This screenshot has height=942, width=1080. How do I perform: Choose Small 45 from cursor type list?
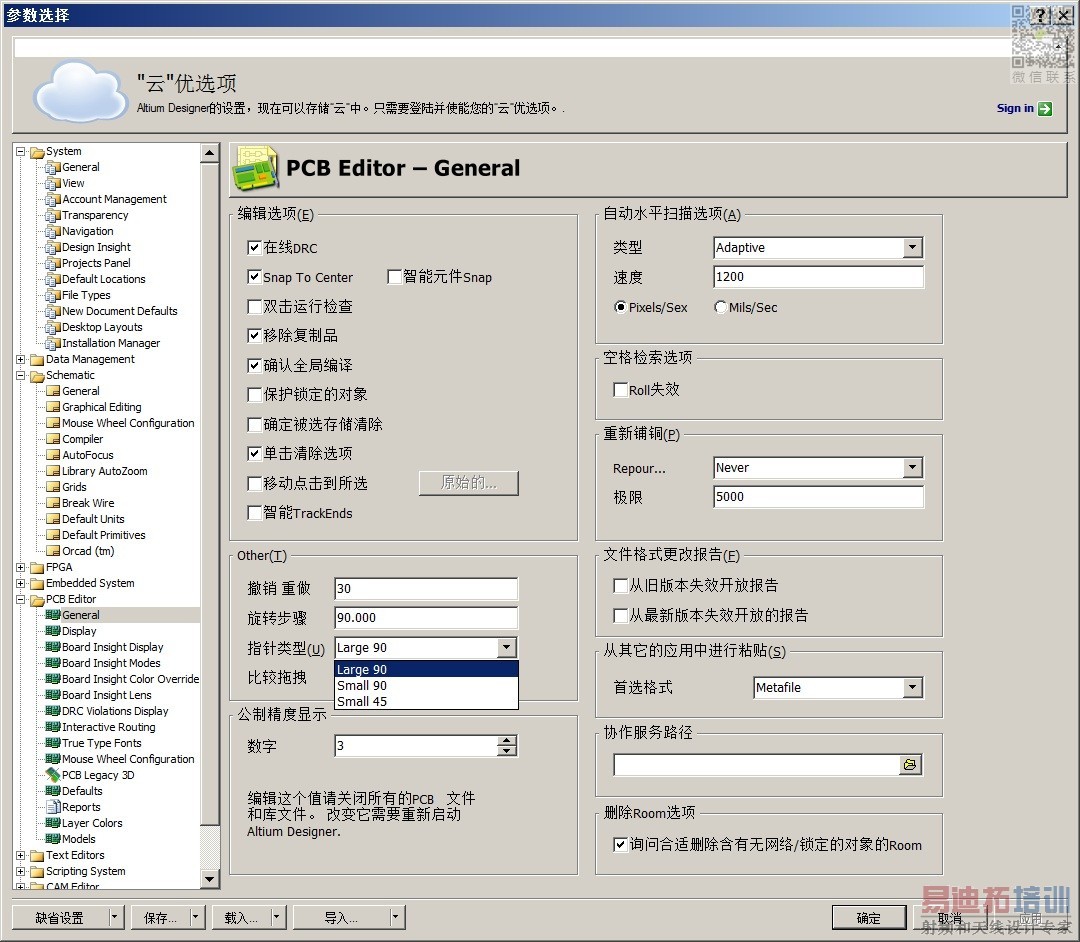[x=426, y=702]
